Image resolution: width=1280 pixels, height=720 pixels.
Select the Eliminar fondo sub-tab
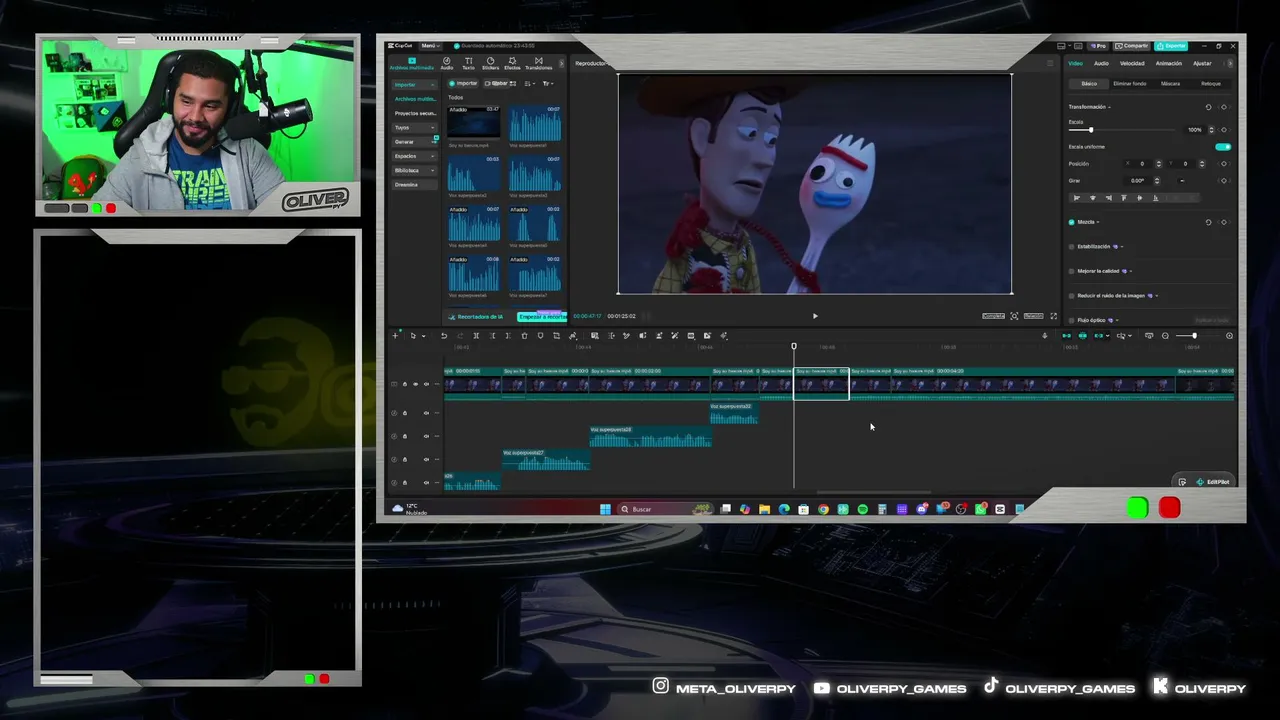[x=1130, y=84]
